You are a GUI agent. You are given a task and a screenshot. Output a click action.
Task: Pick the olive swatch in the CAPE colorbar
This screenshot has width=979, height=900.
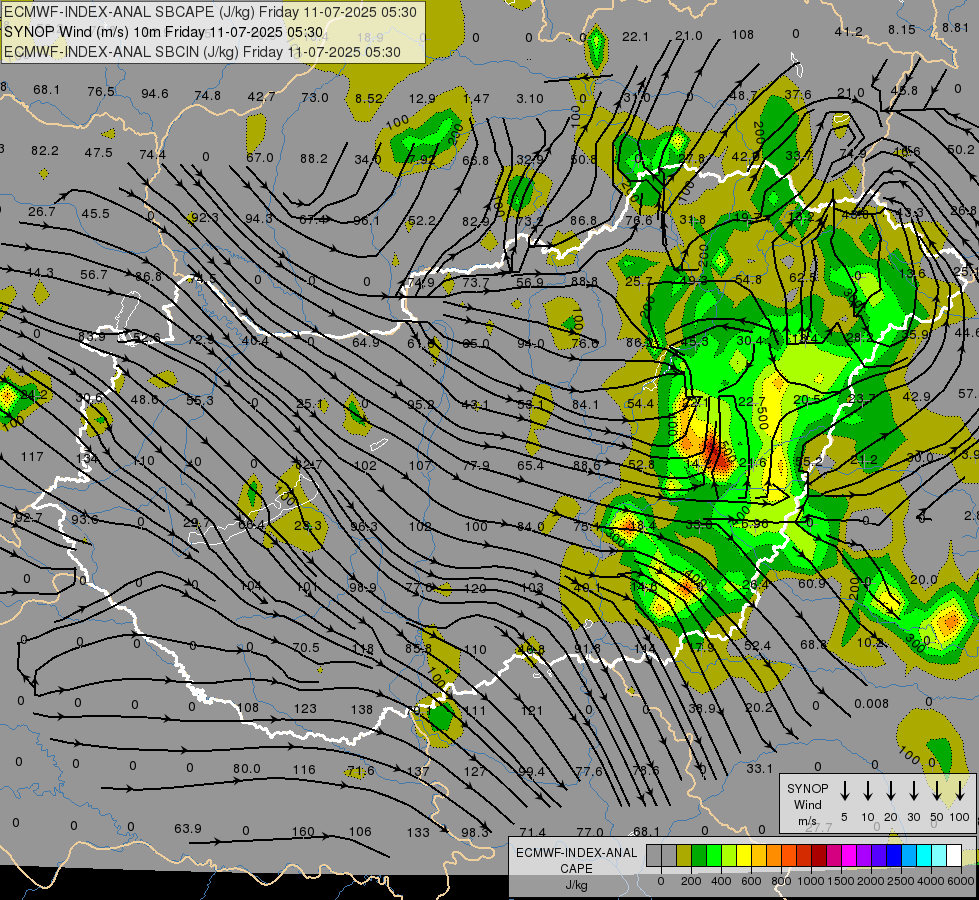684,856
